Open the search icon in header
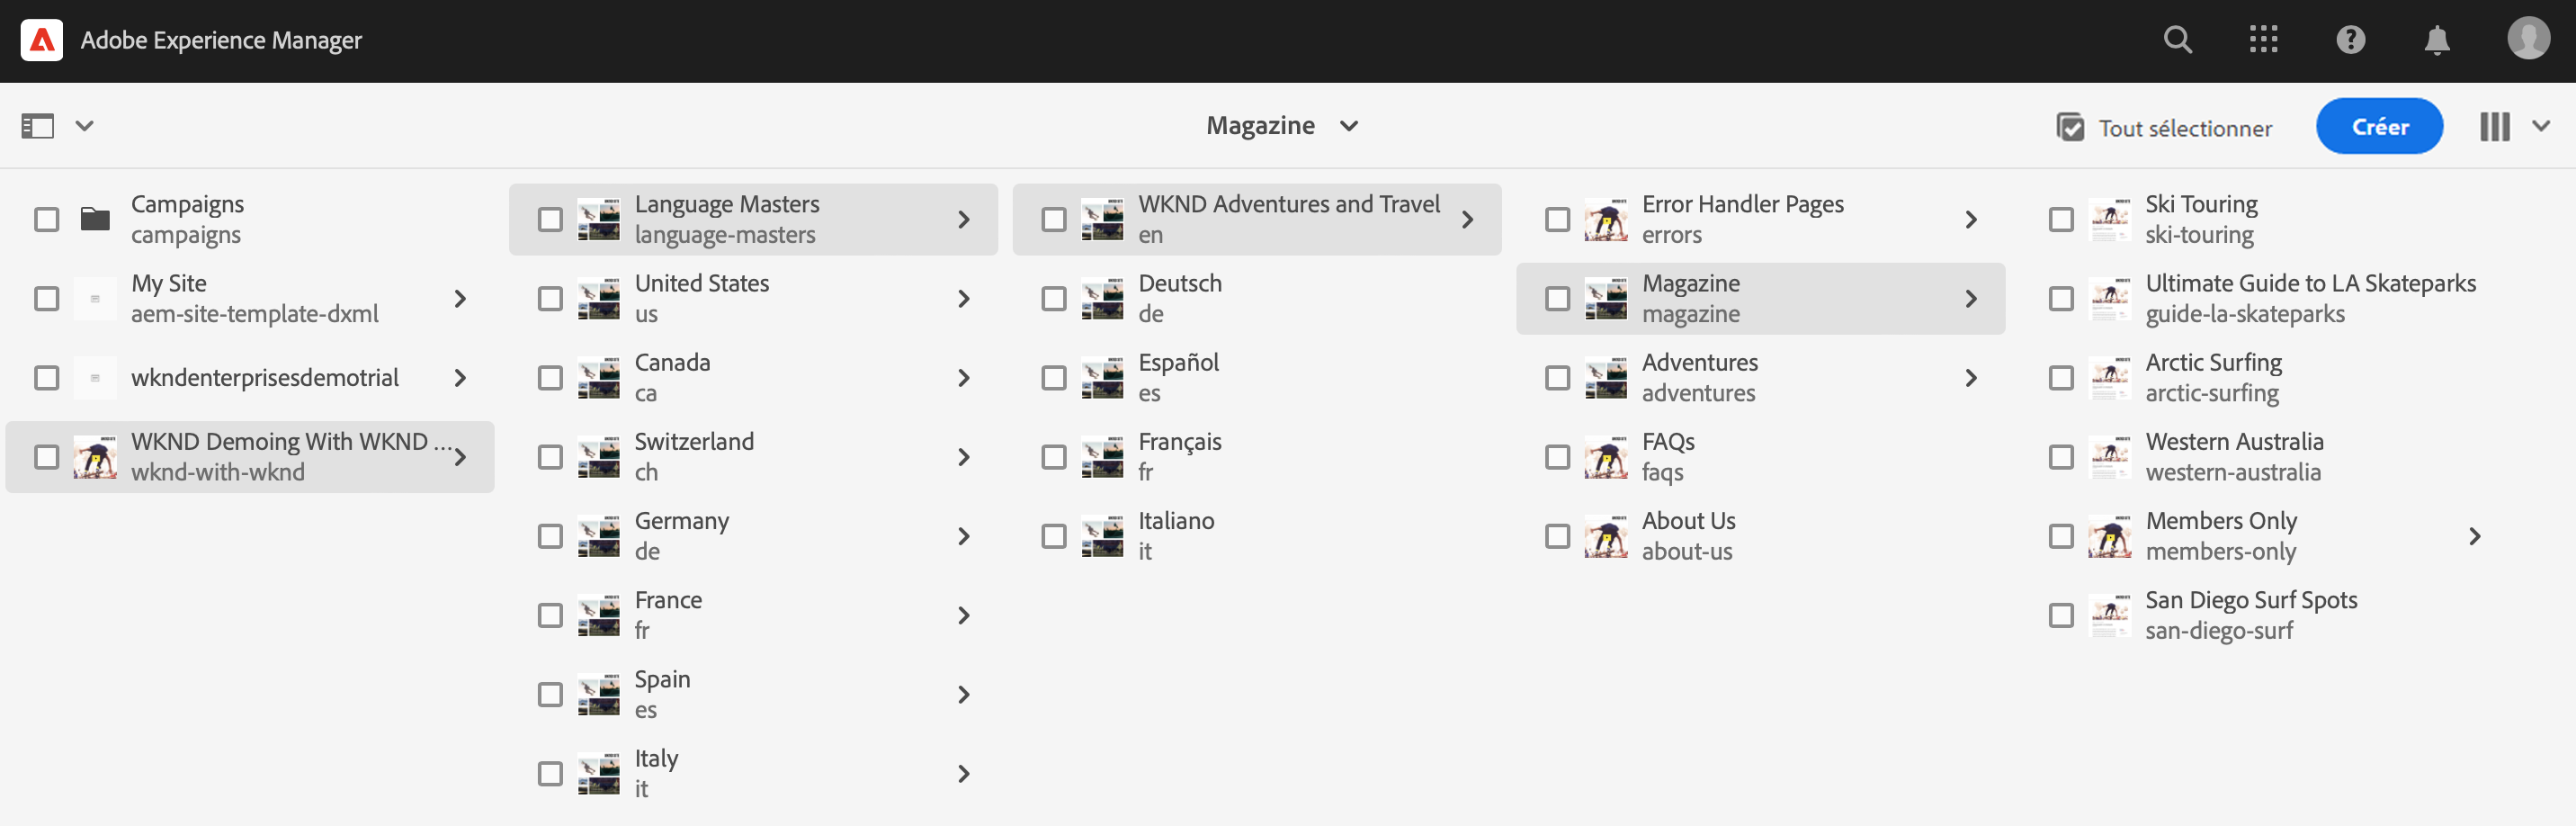Viewport: 2576px width, 826px height. 2177,40
